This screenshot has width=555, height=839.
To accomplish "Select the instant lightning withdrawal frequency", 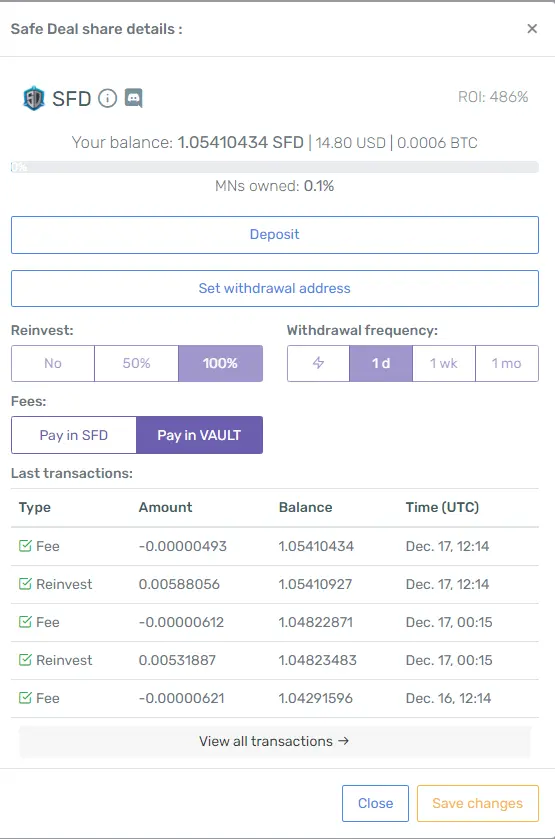I will 318,363.
